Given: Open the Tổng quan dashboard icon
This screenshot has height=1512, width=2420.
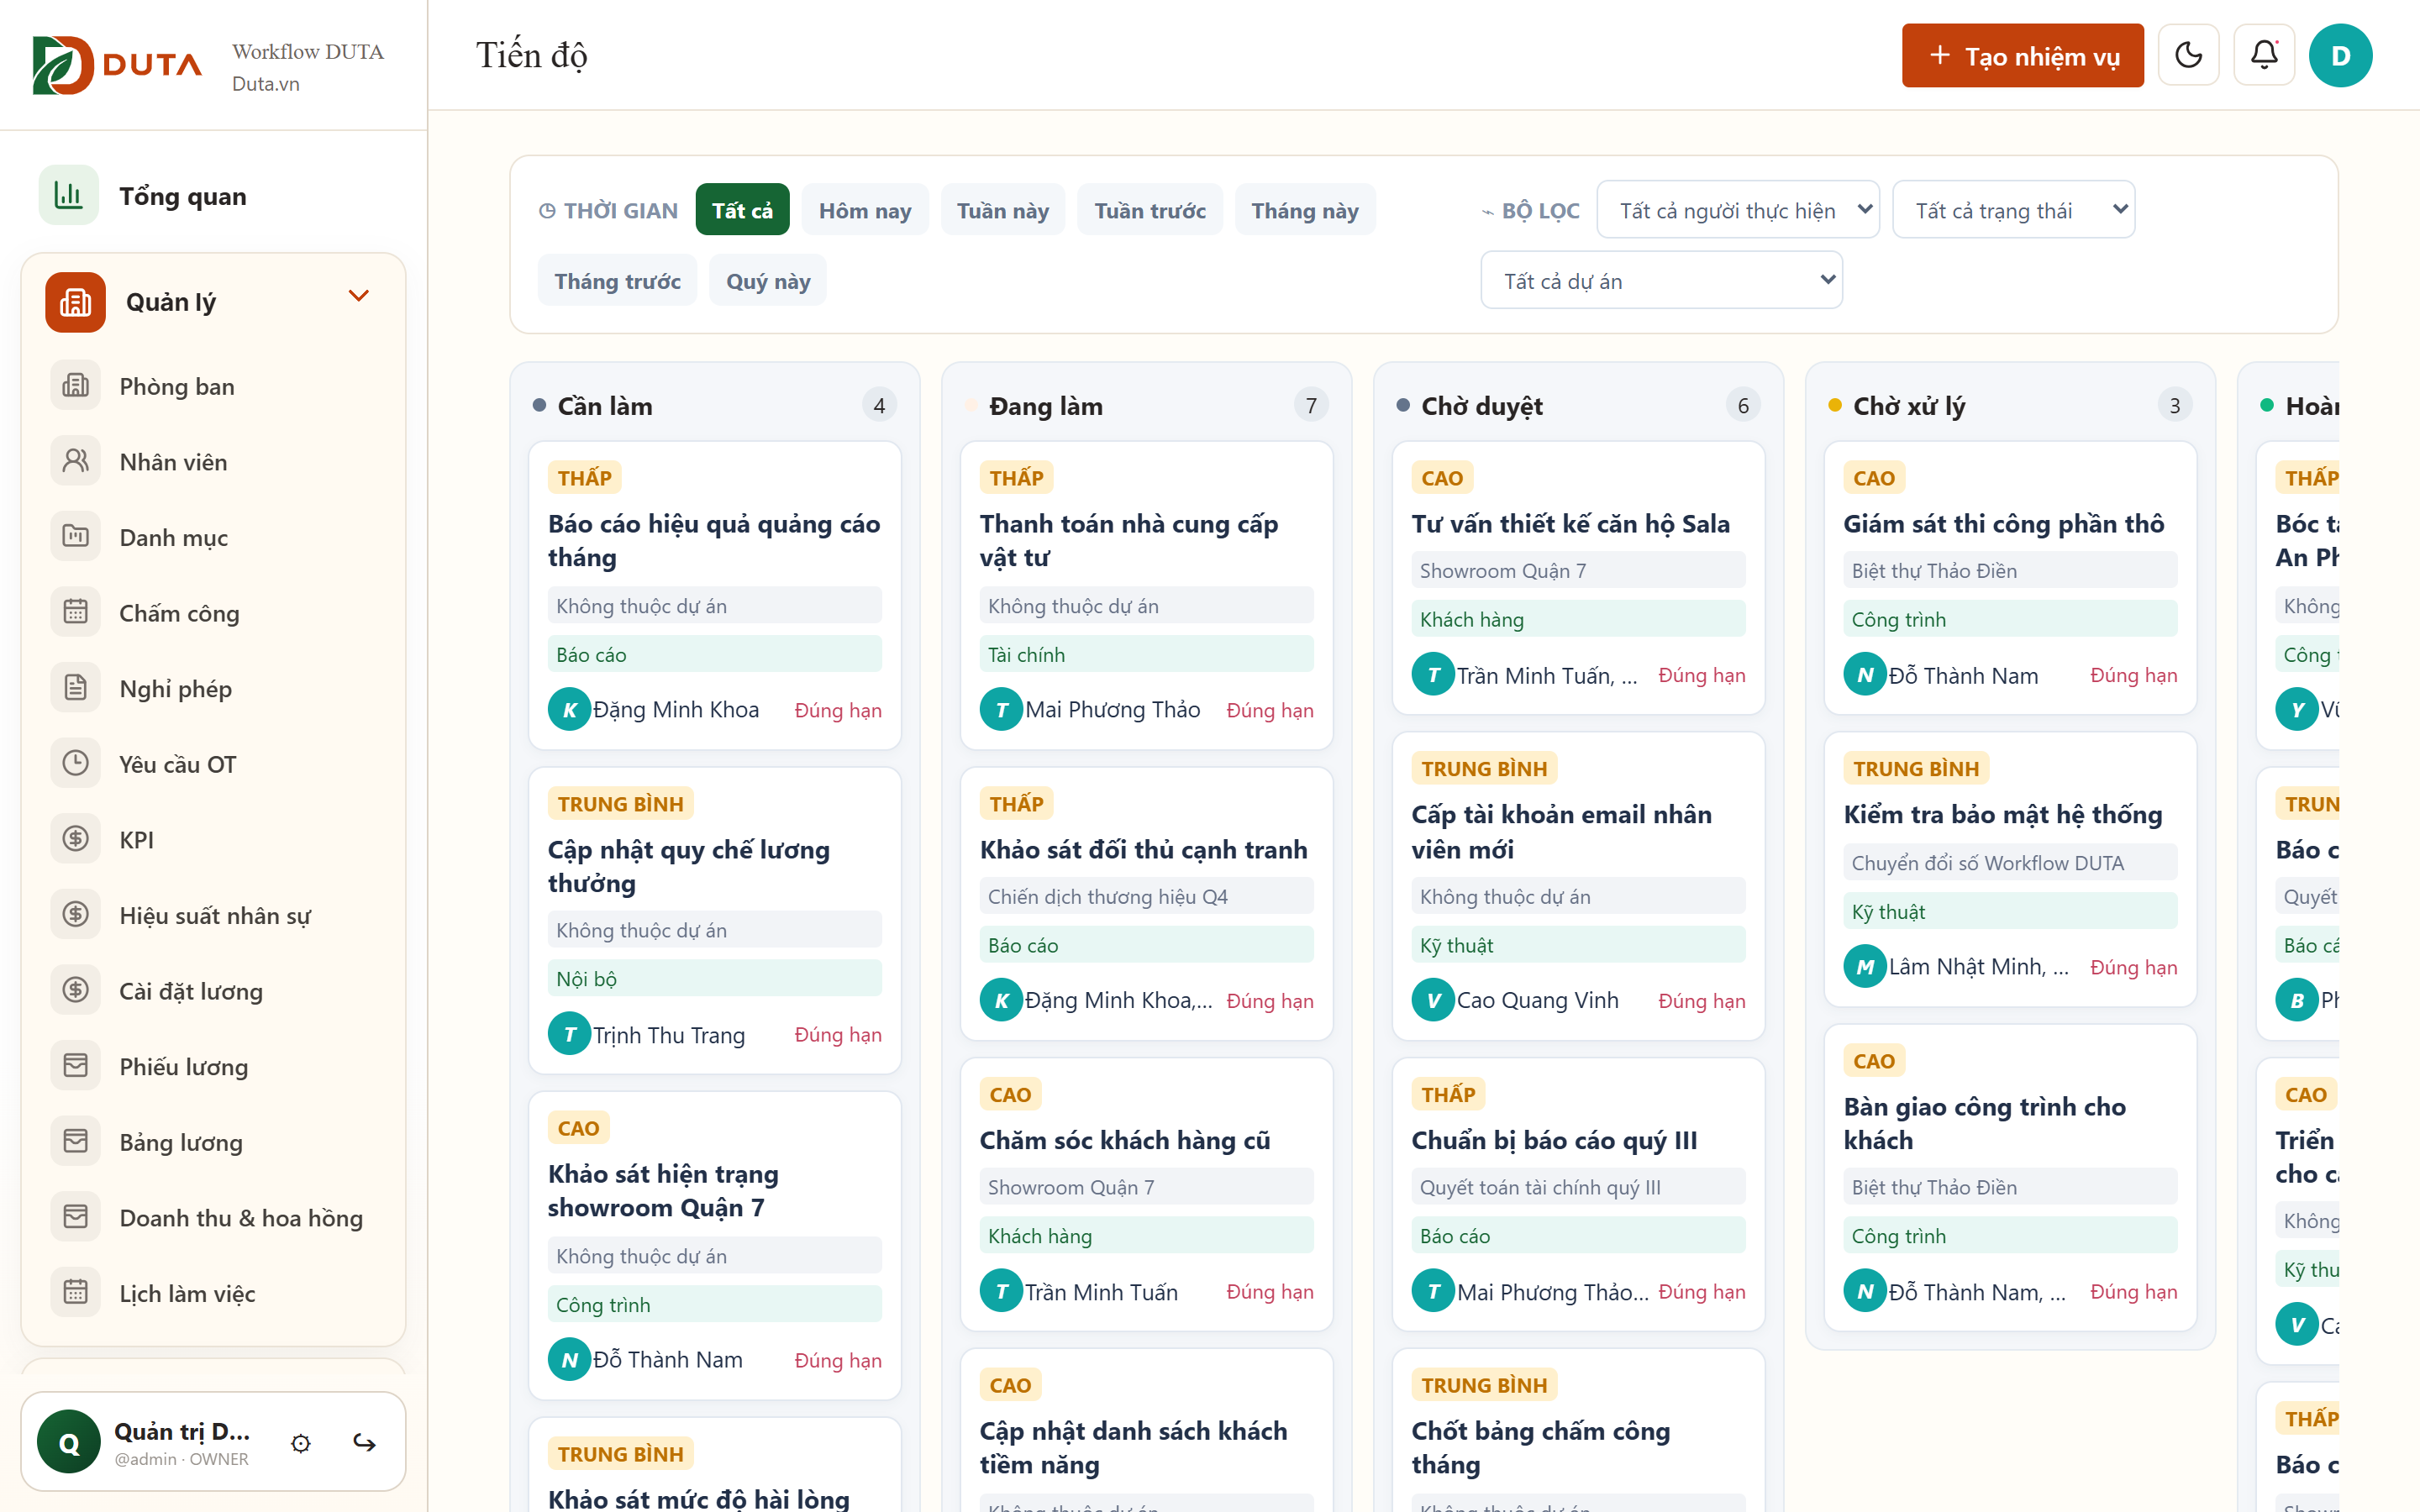Looking at the screenshot, I should [x=68, y=195].
